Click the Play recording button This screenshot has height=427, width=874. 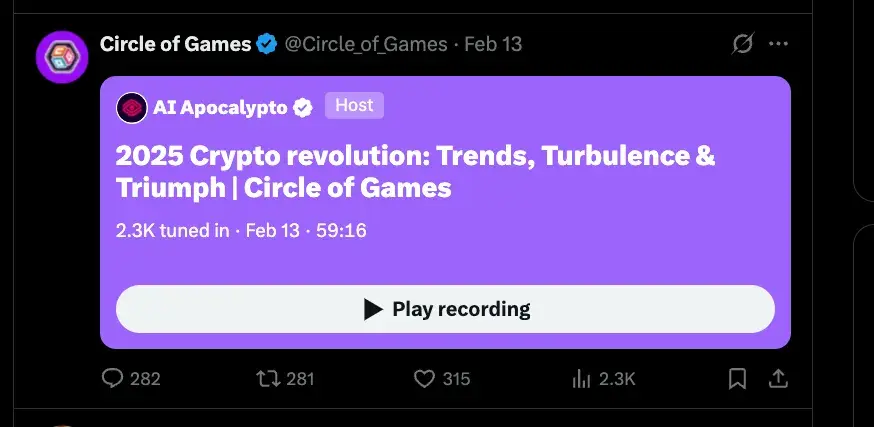(445, 309)
